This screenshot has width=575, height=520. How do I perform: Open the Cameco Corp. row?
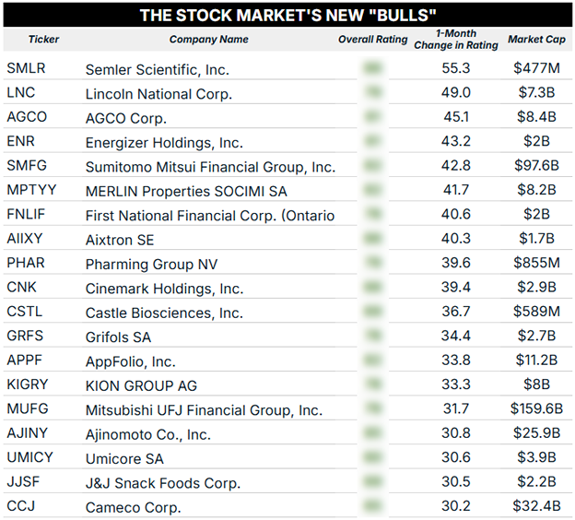point(288,506)
